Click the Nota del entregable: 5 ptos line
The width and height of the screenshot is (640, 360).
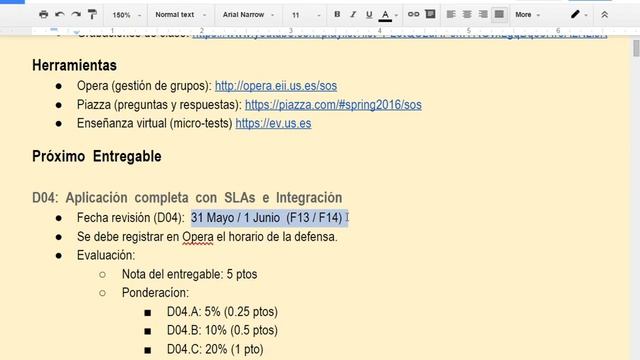(189, 274)
